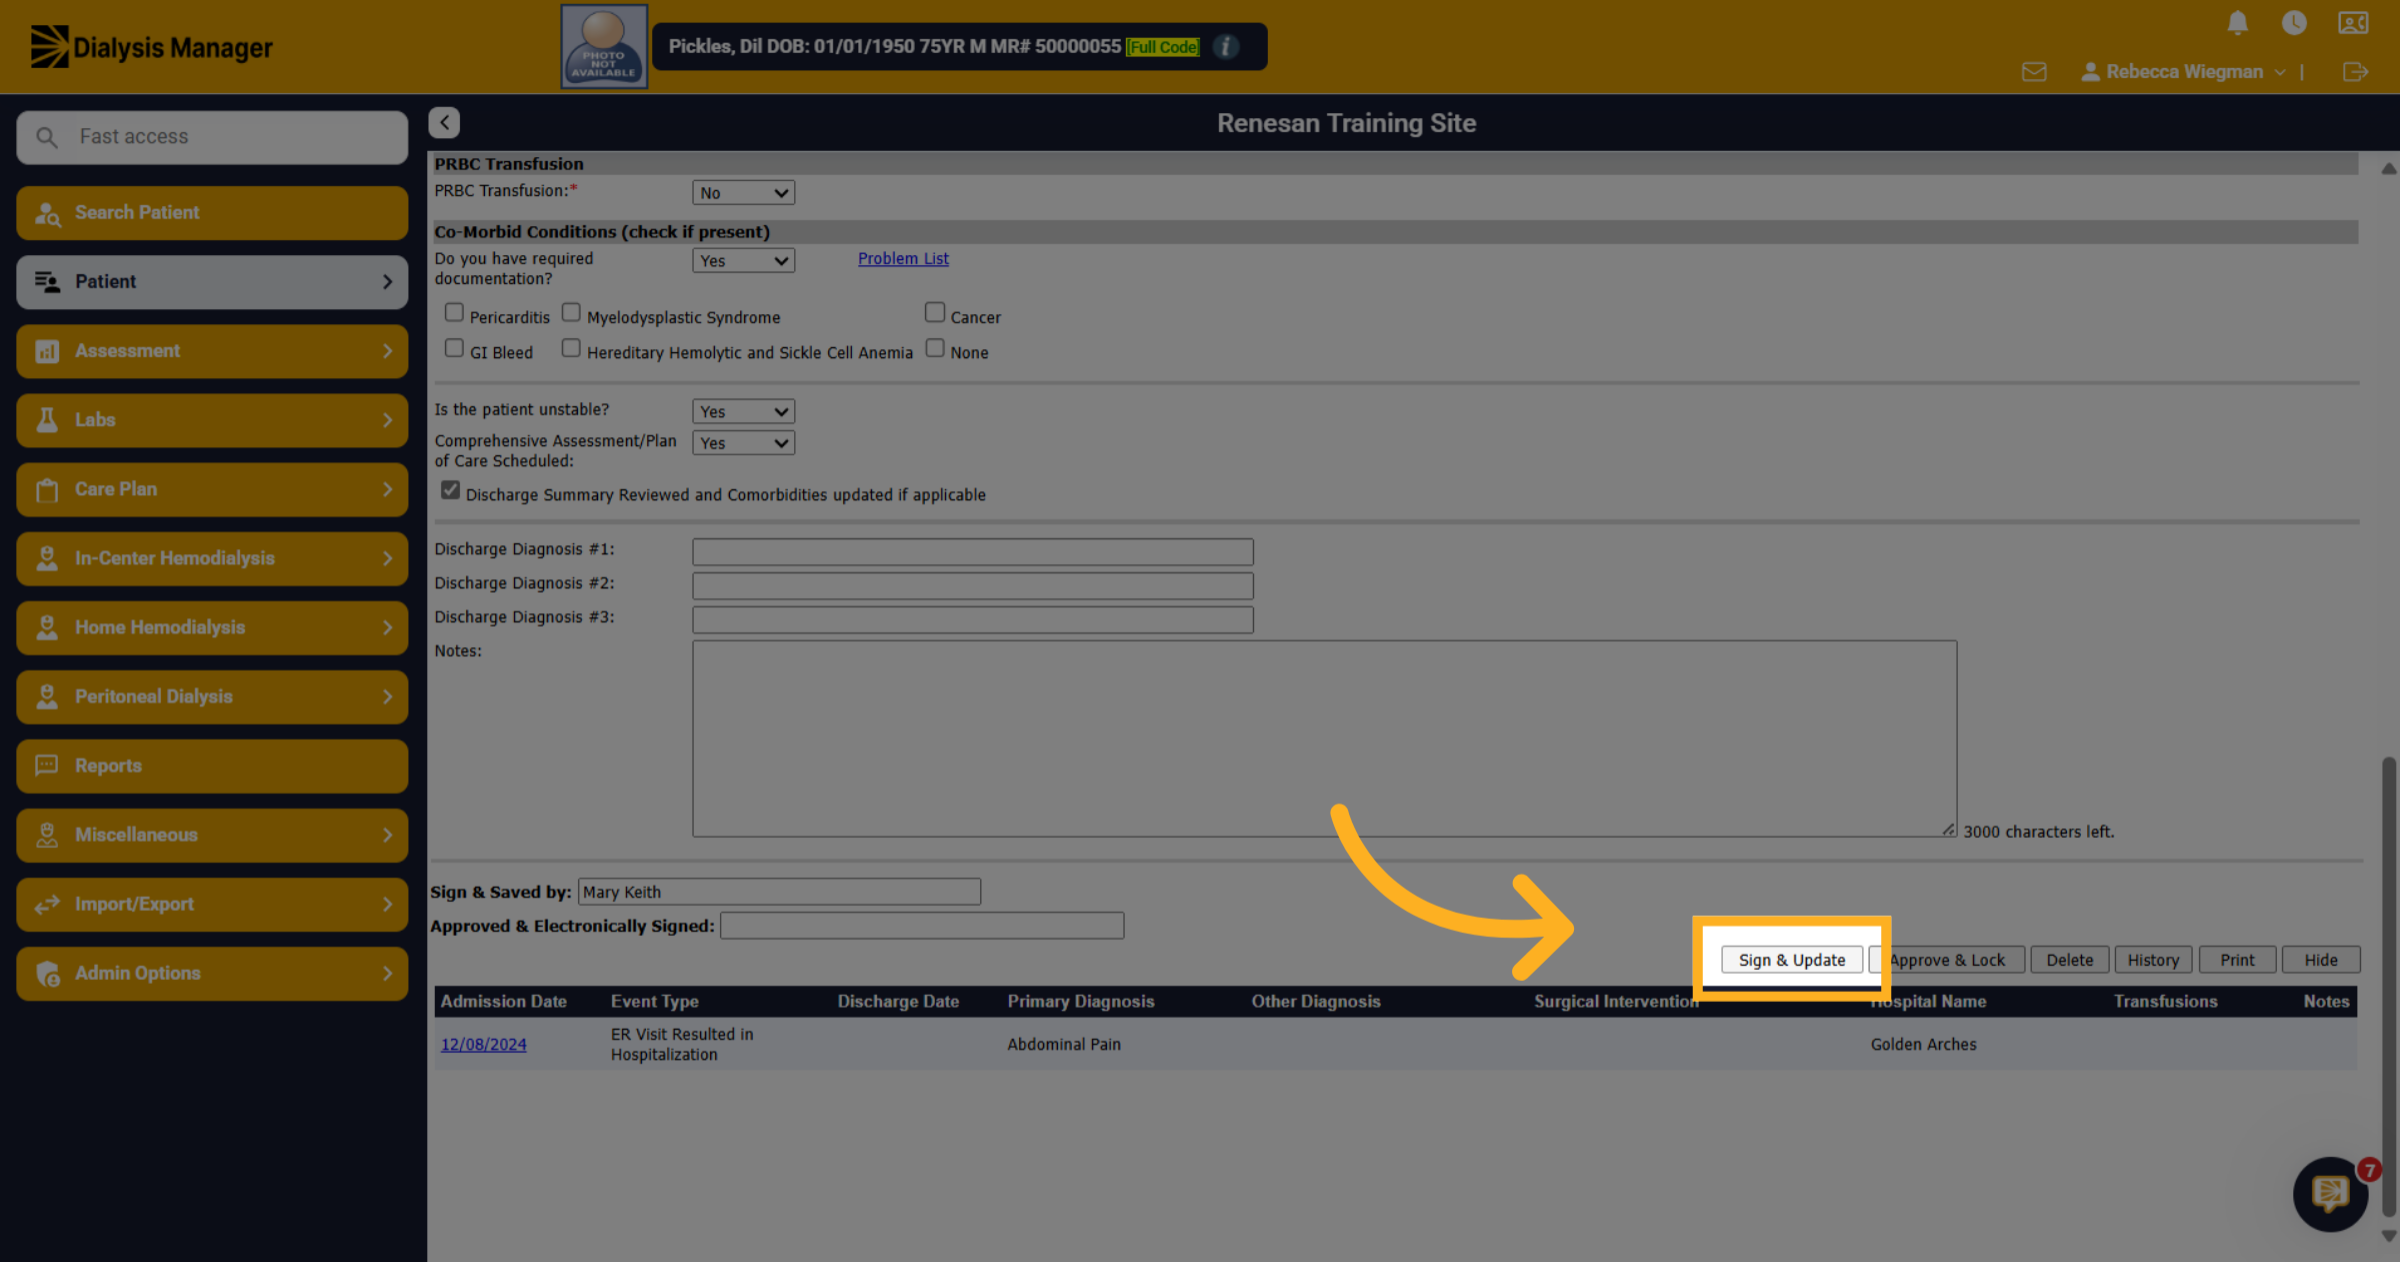Open Home Hemodialysis menu
Image resolution: width=2400 pixels, height=1262 pixels.
pyautogui.click(x=212, y=627)
